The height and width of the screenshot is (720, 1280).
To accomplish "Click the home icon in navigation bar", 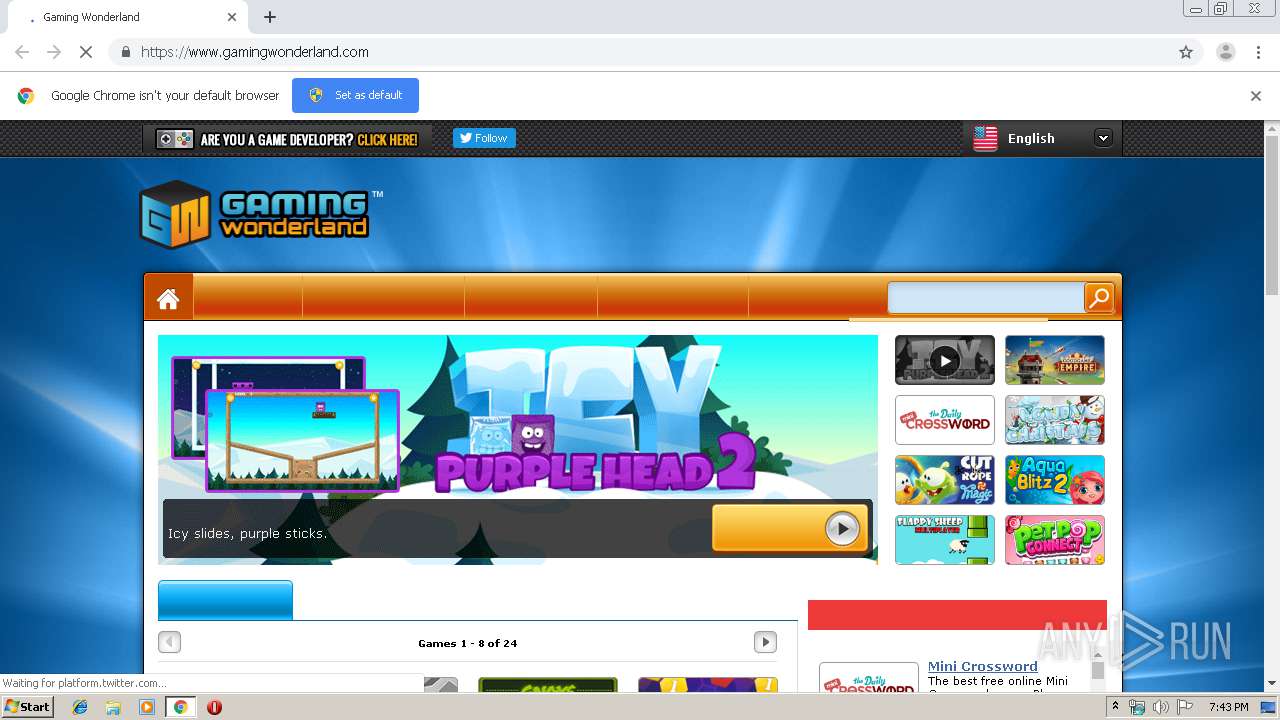I will [168, 298].
